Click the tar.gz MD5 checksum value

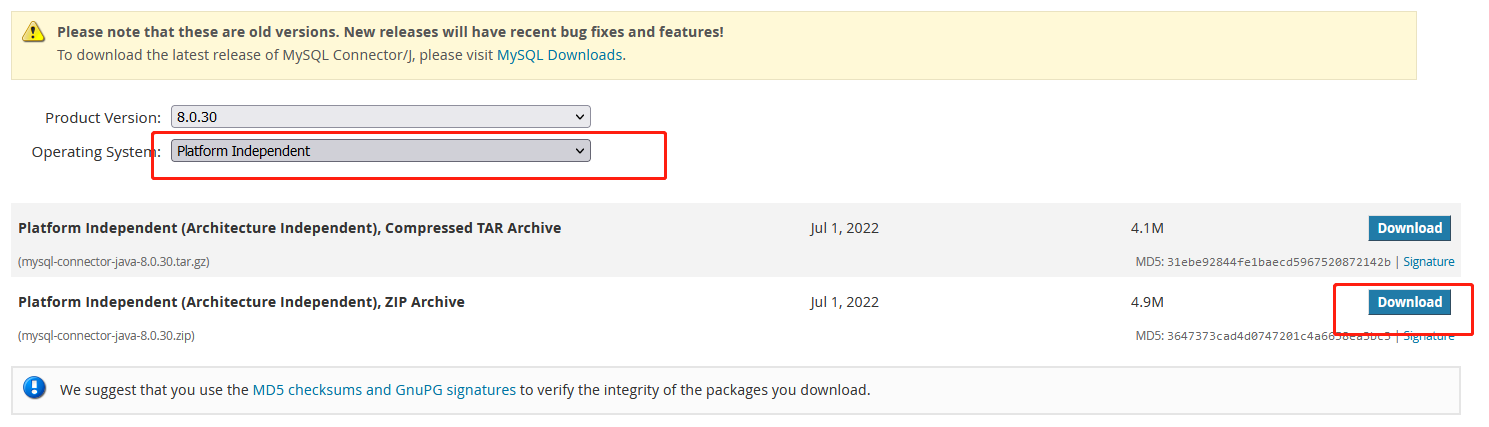click(1277, 262)
